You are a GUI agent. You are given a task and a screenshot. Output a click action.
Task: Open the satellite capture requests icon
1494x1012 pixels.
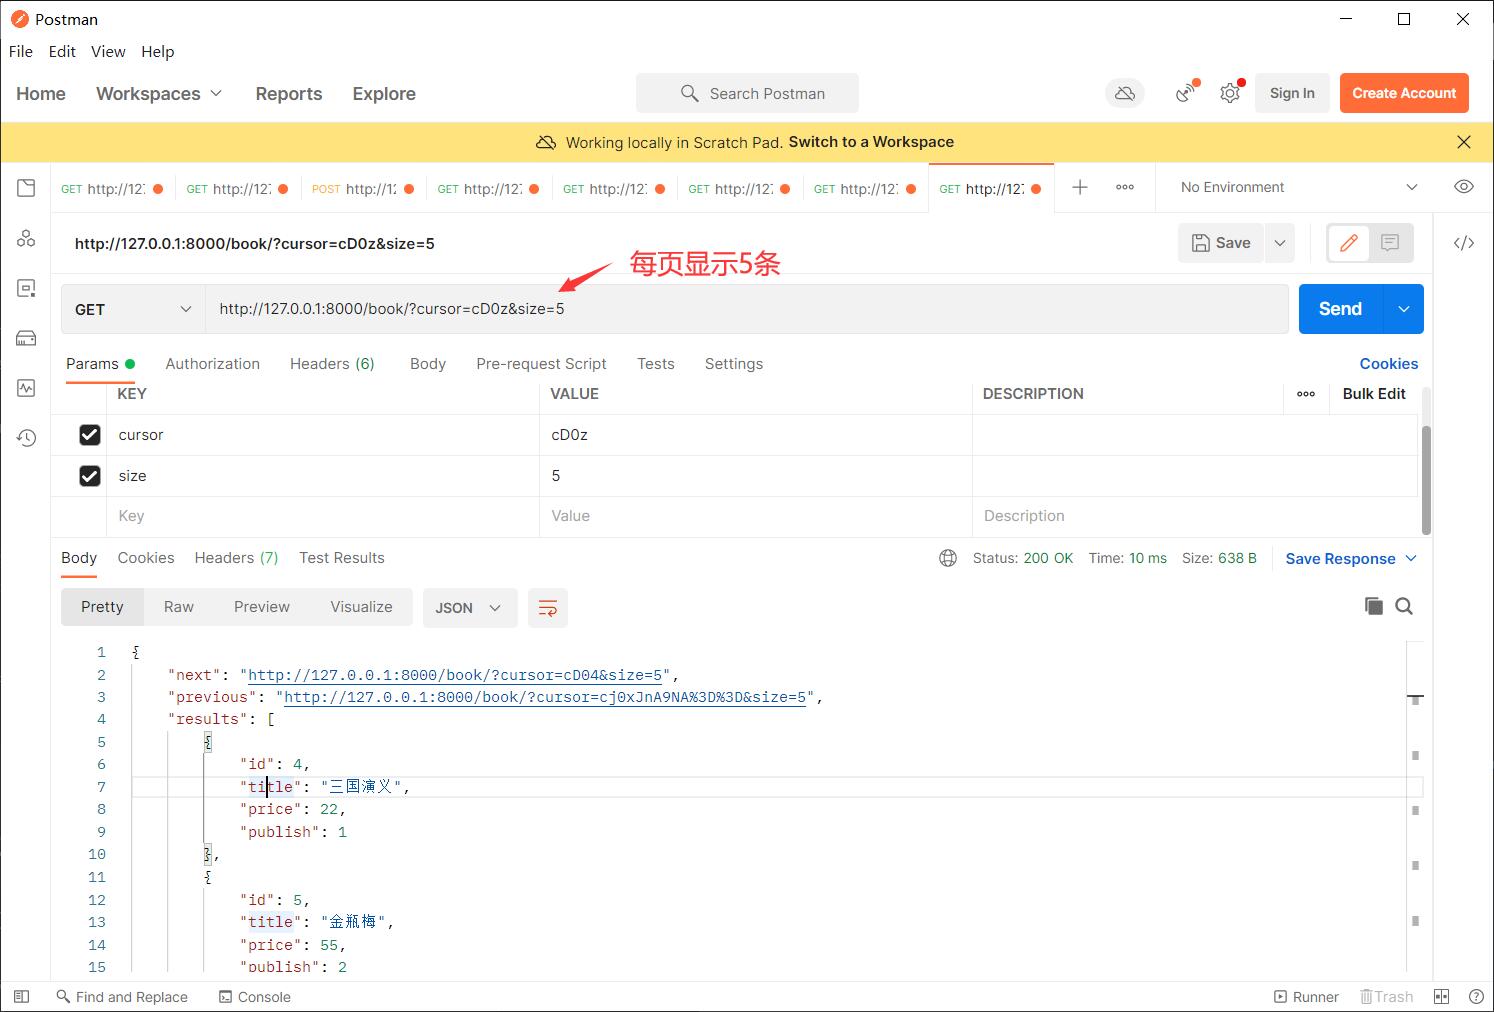1186,93
